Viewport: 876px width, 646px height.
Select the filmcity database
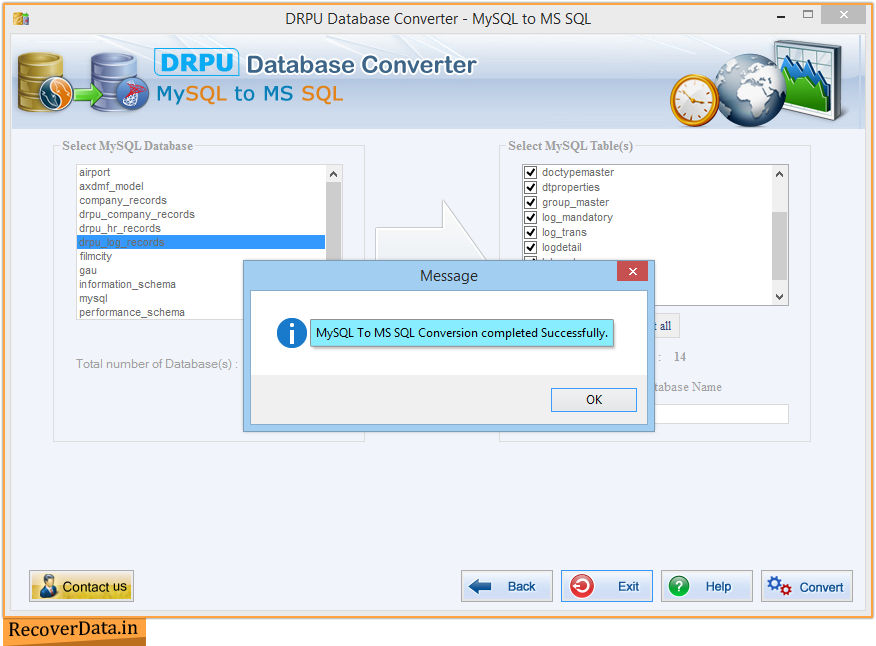201,256
